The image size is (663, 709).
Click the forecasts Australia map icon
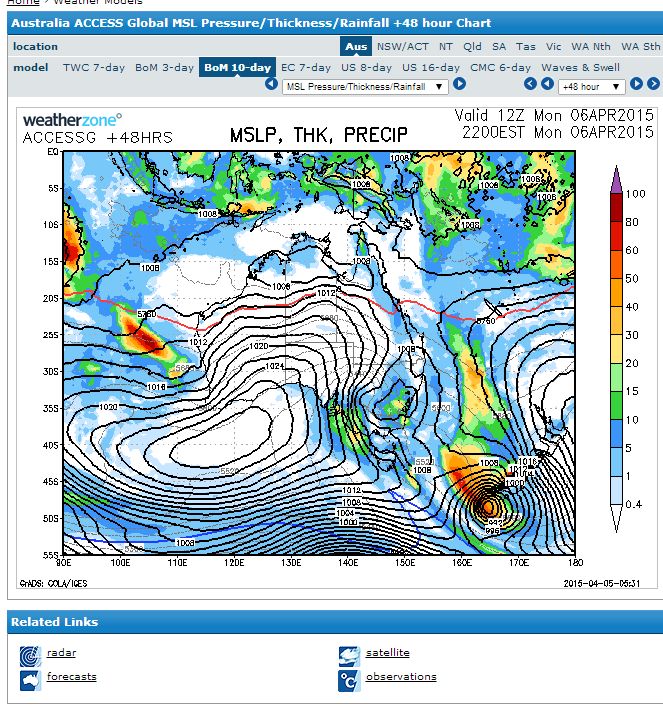tap(30, 680)
